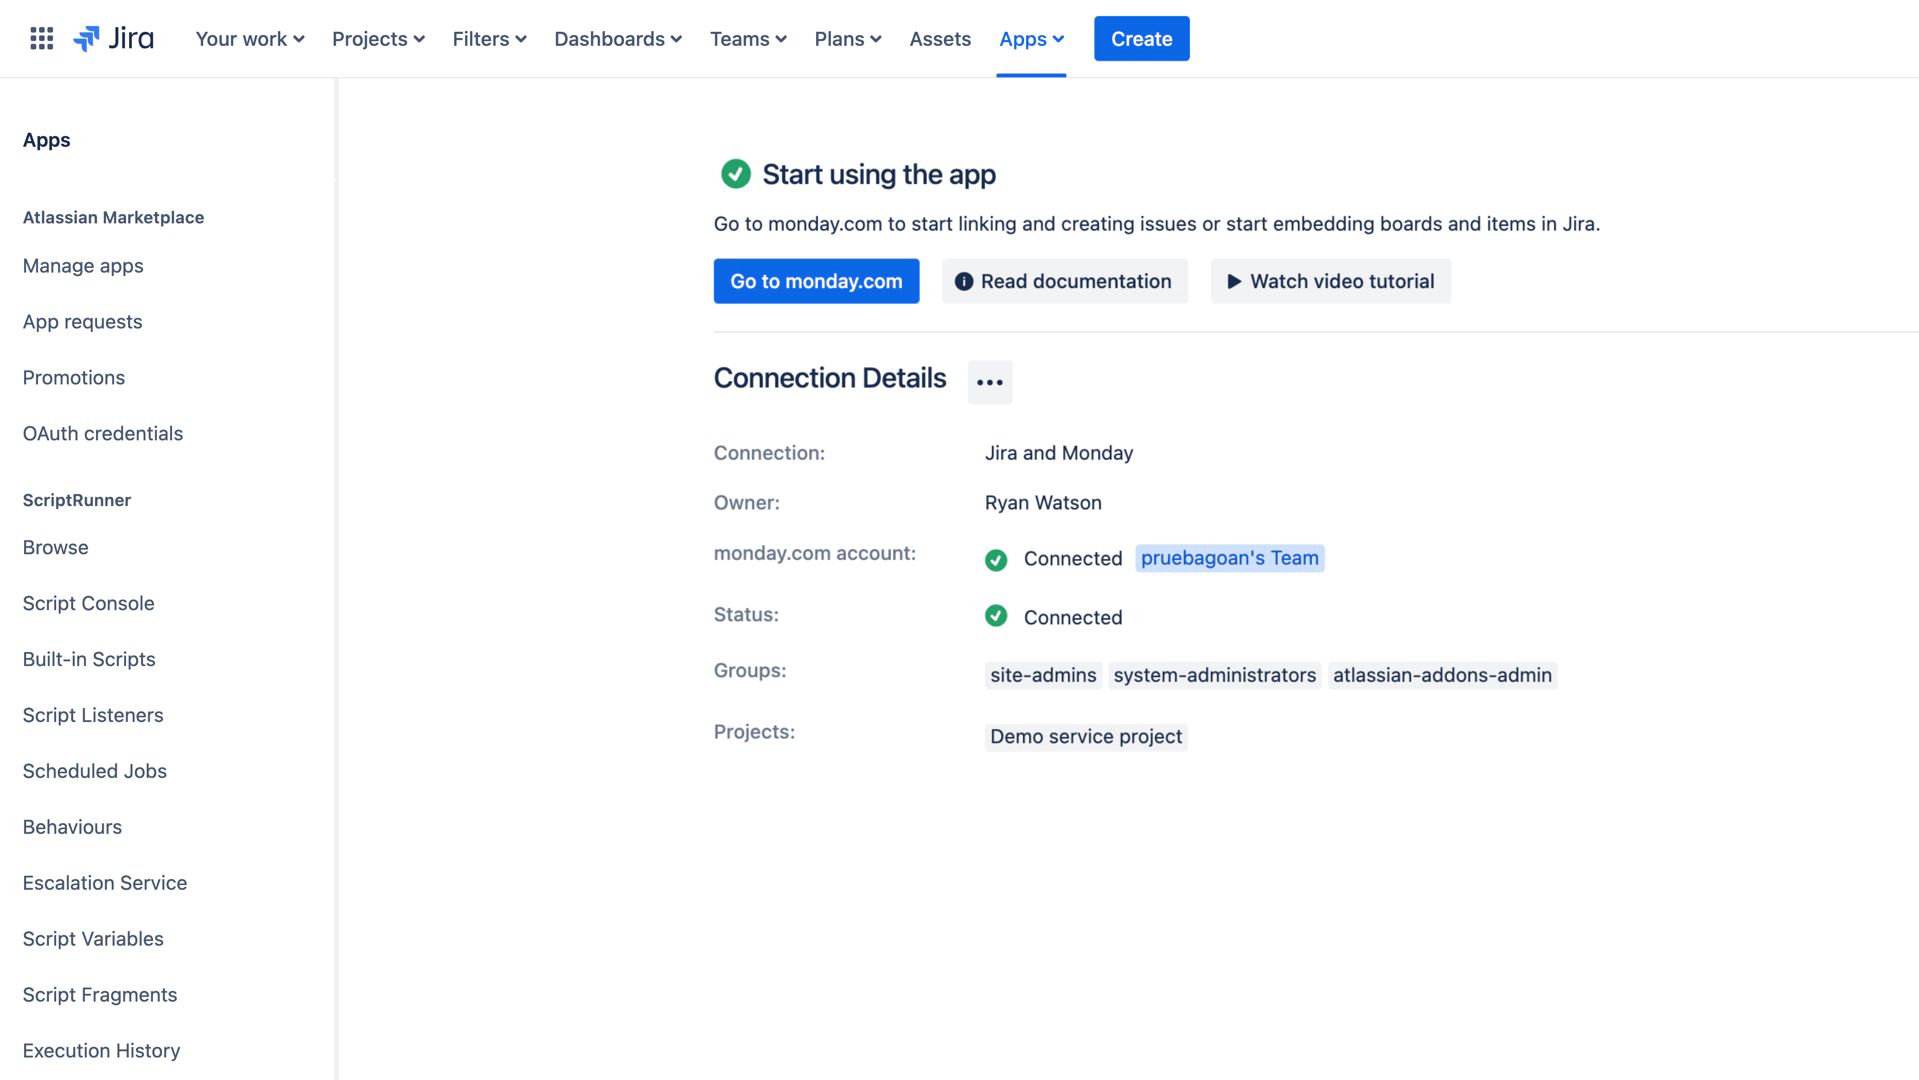
Task: Click the owner name Ryan Watson
Action: (x=1043, y=503)
